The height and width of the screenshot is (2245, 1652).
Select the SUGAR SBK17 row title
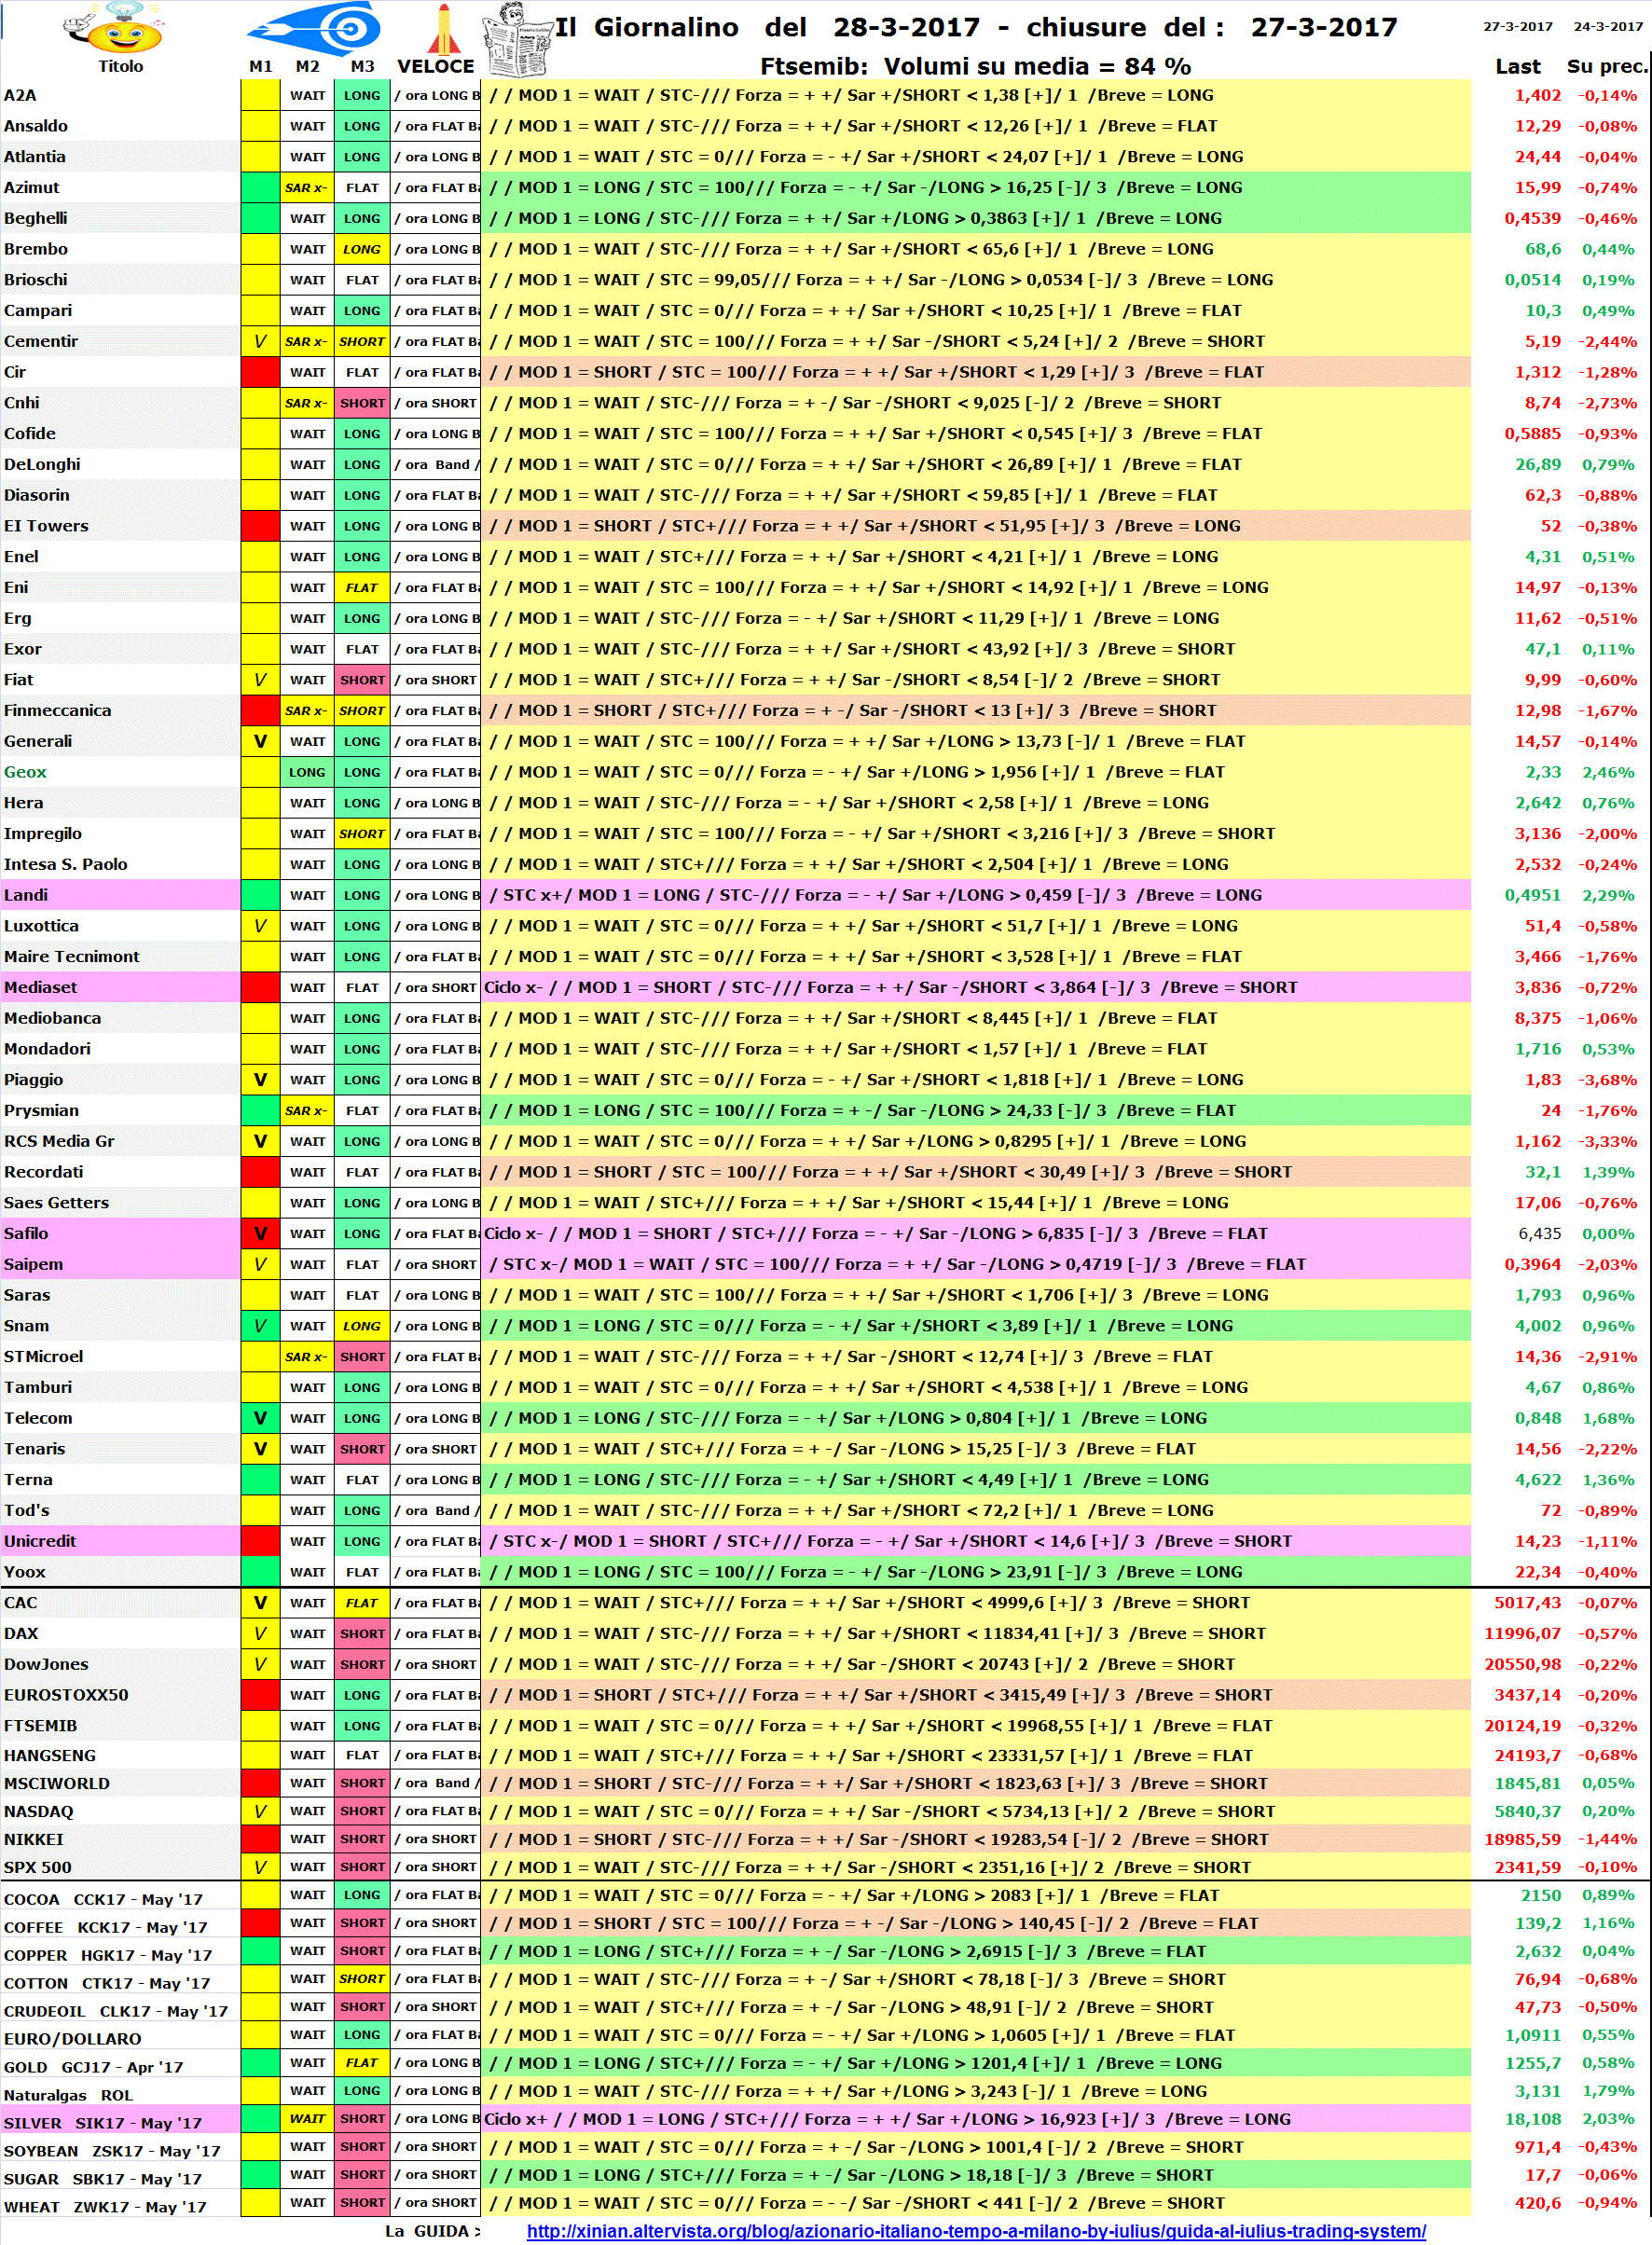click(120, 2178)
